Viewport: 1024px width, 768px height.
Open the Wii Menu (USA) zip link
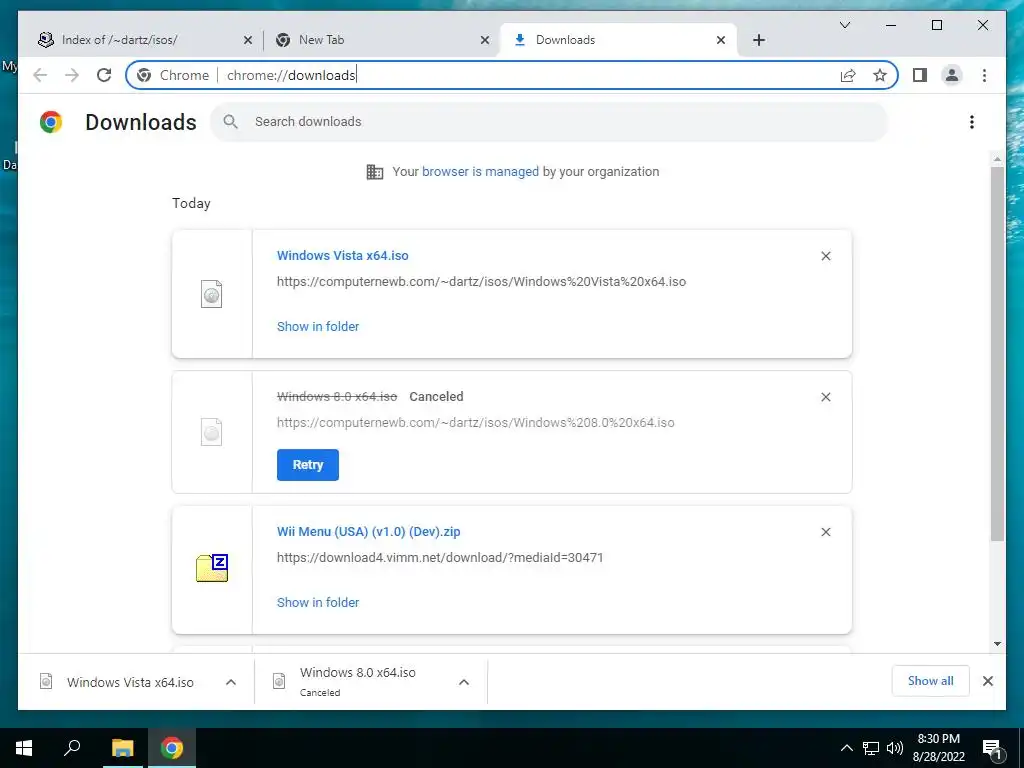click(x=368, y=532)
